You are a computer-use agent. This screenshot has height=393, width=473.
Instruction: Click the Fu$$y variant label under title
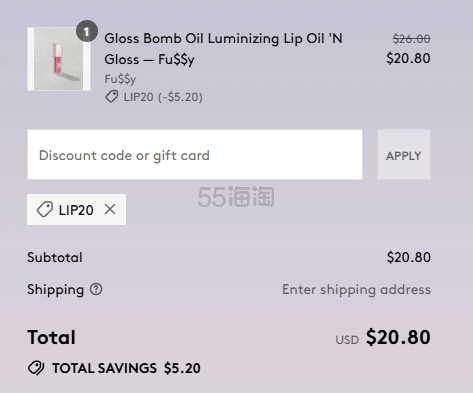coord(120,79)
